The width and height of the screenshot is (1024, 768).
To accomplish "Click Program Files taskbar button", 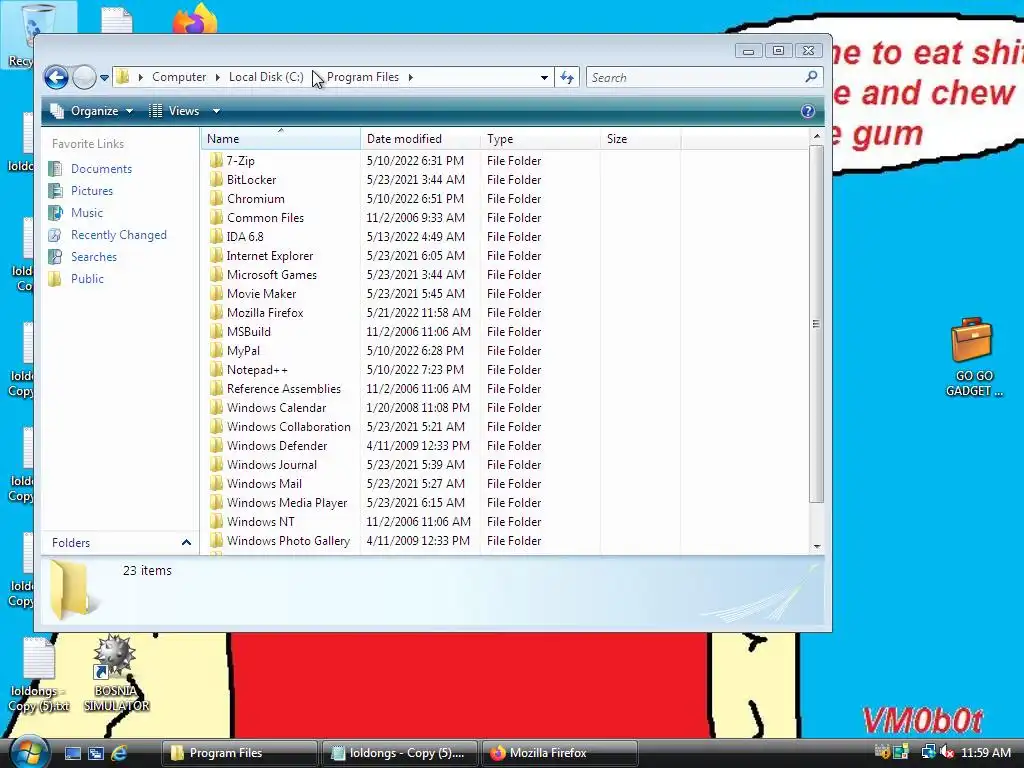I will [x=239, y=753].
